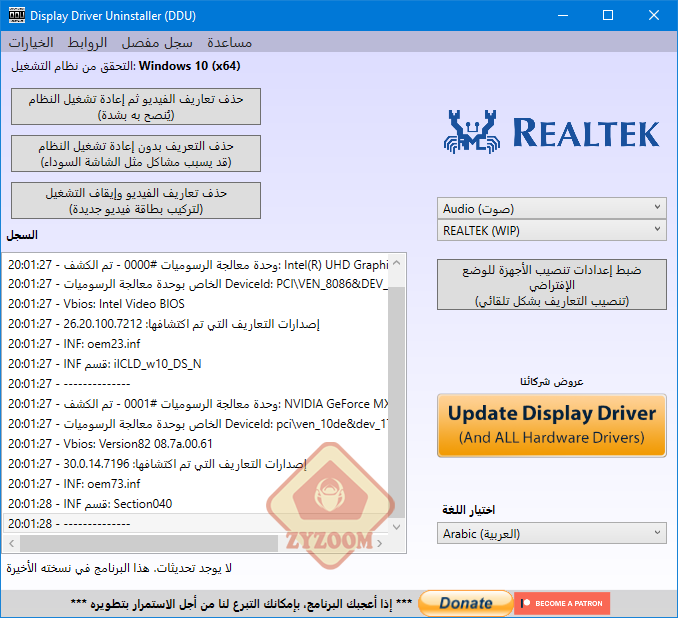Open the الروابط (Links) menu

(x=87, y=42)
